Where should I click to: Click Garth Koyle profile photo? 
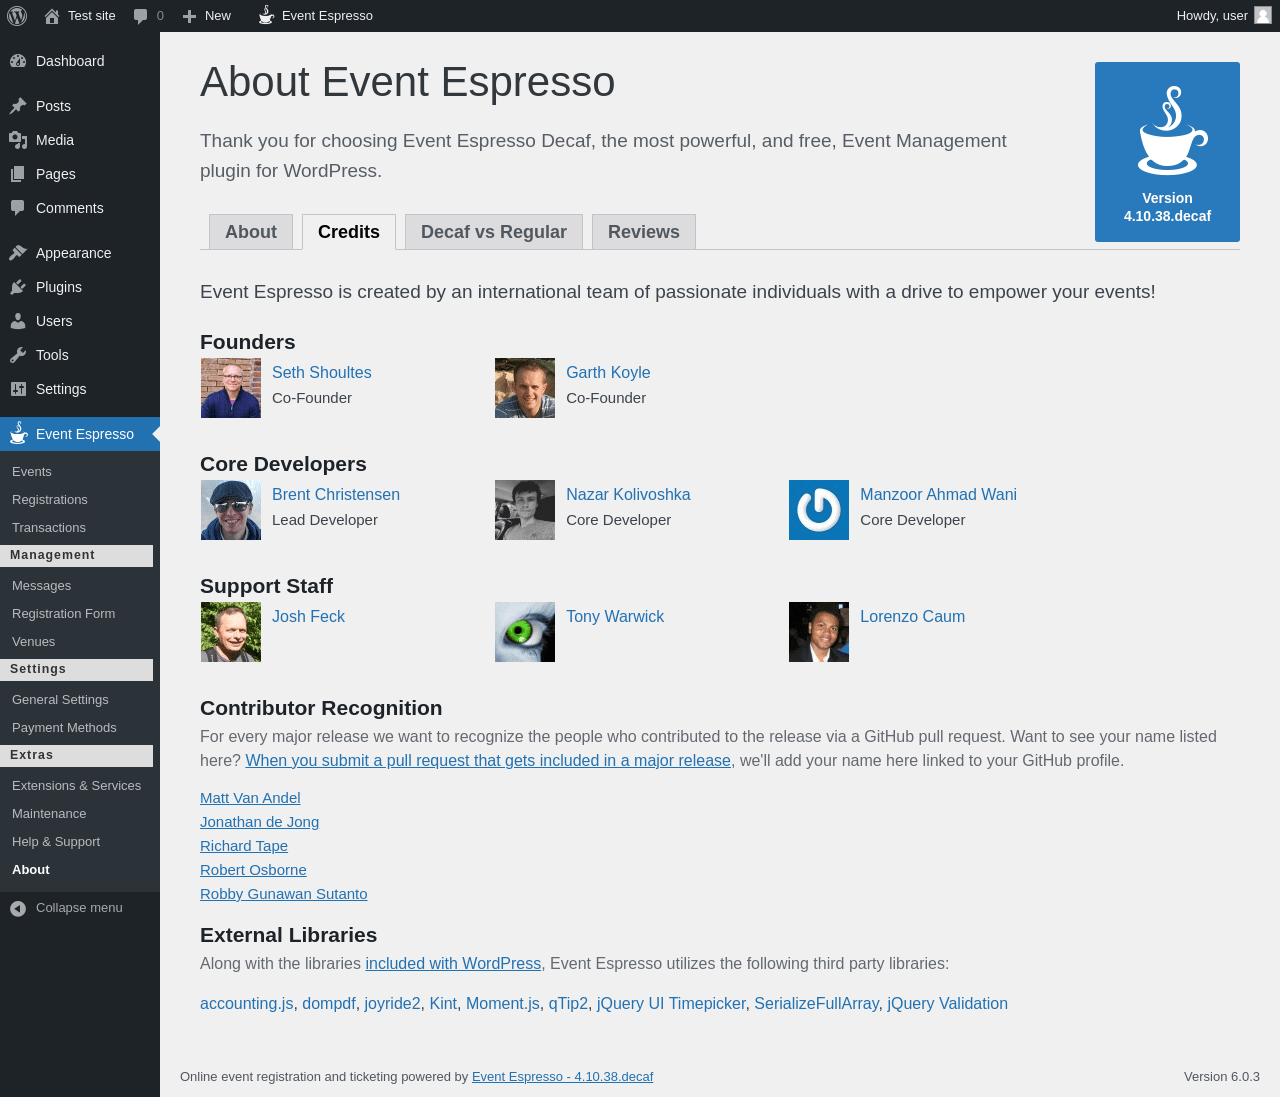[525, 388]
